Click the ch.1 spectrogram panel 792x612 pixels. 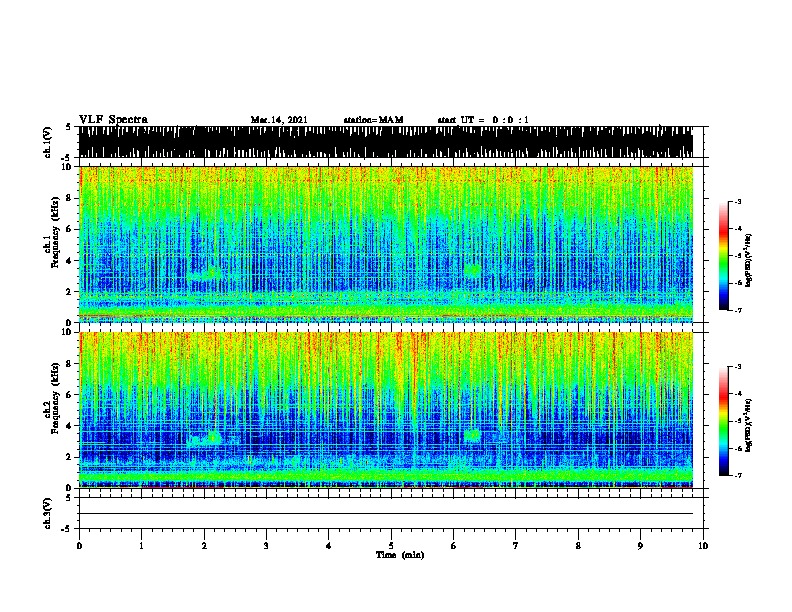coord(386,244)
